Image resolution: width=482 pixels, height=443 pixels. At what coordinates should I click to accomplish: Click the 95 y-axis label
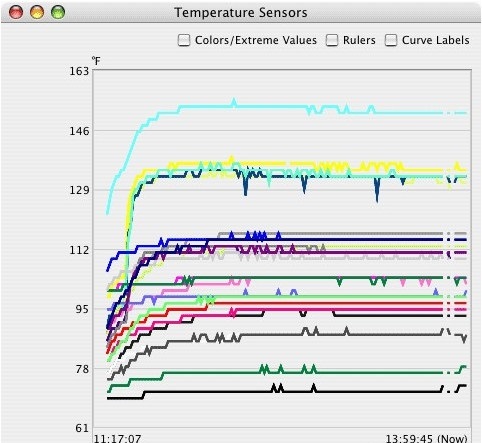(x=82, y=309)
